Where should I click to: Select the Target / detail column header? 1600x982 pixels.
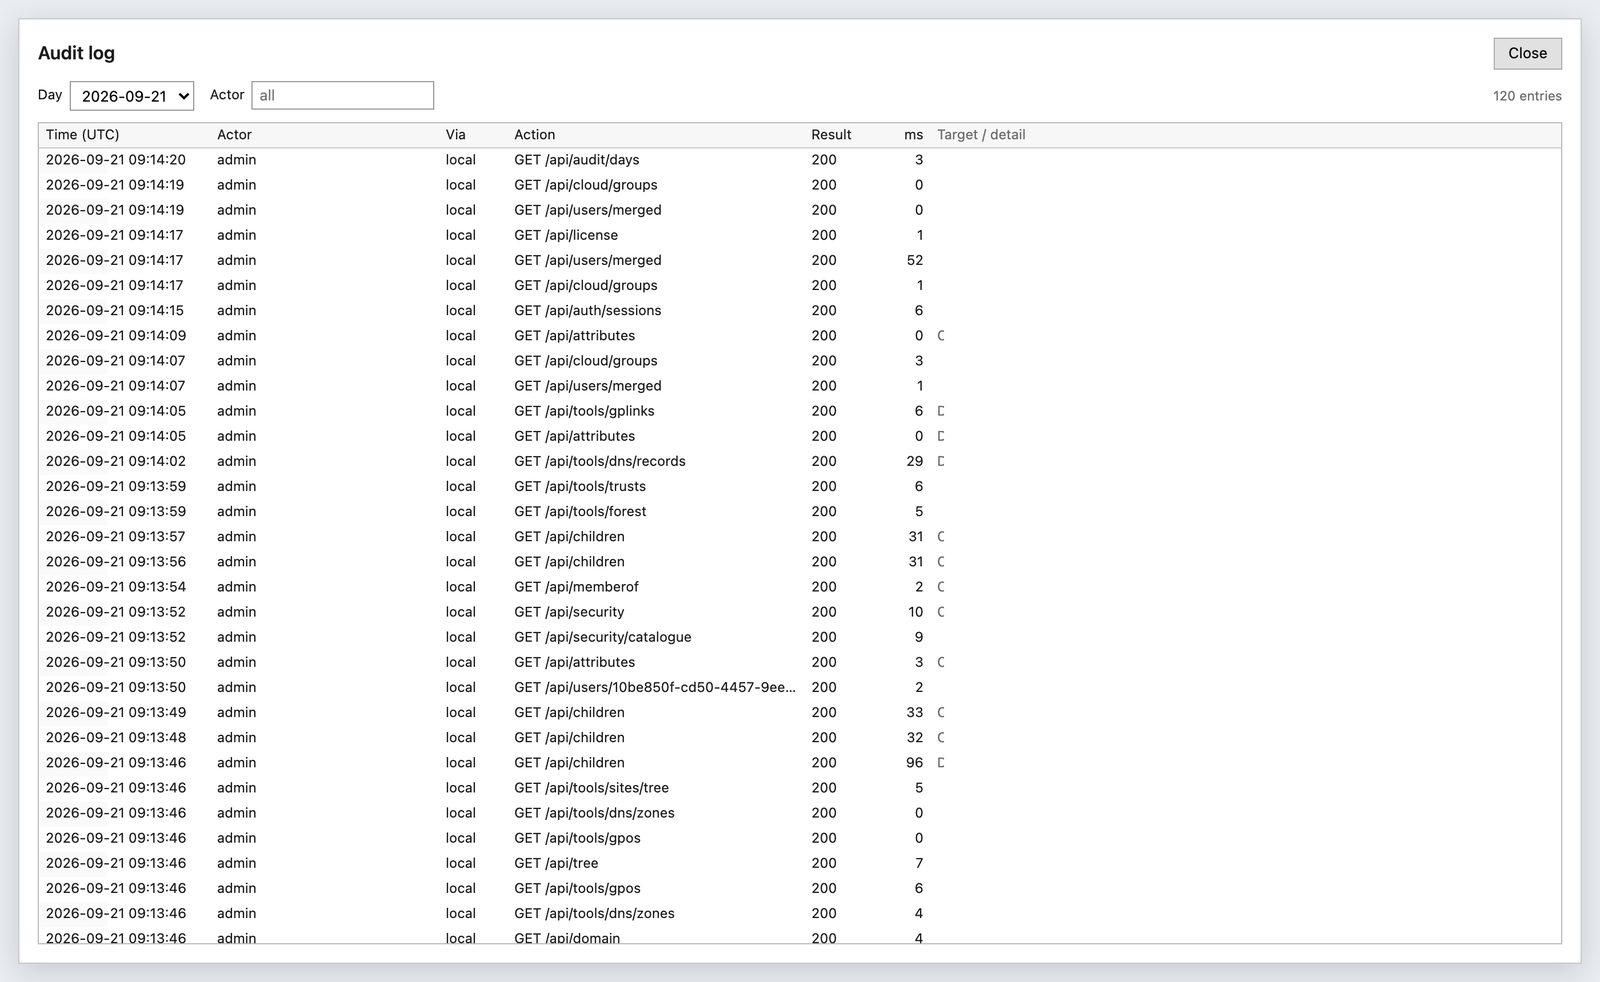pyautogui.click(x=981, y=135)
